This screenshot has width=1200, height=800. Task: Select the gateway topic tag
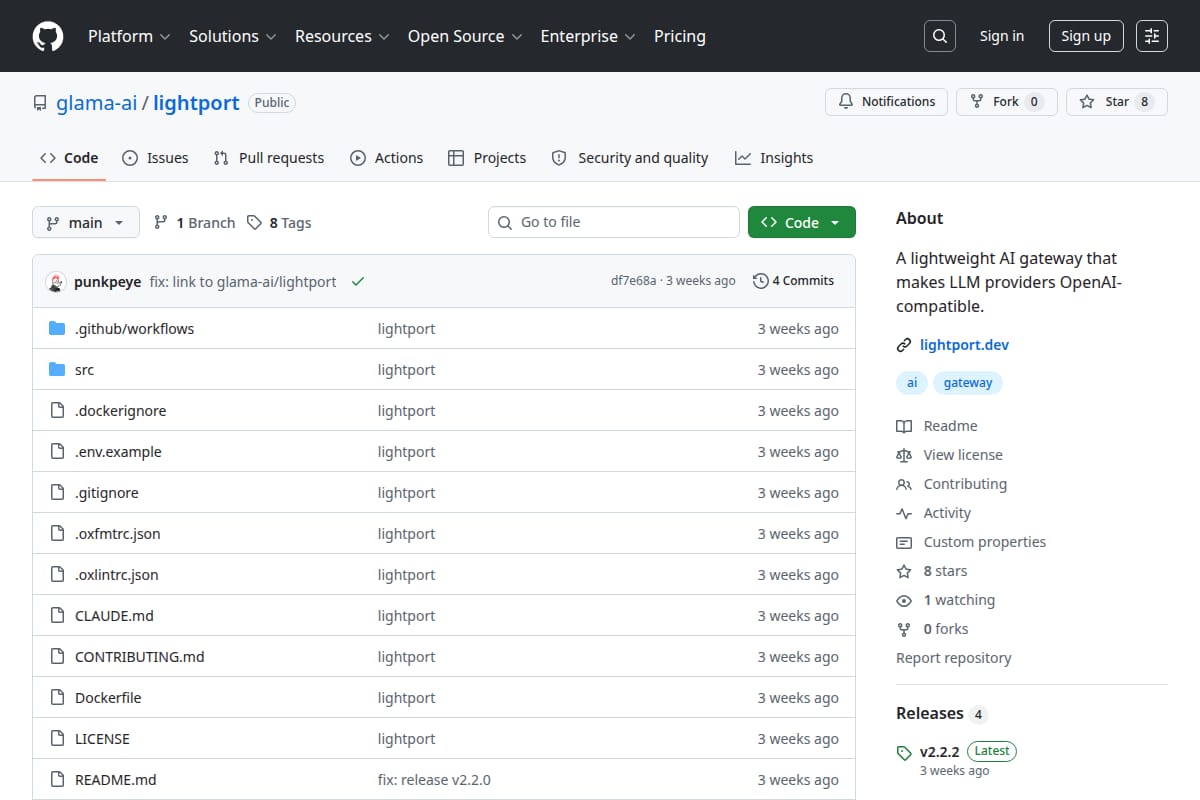(x=968, y=383)
